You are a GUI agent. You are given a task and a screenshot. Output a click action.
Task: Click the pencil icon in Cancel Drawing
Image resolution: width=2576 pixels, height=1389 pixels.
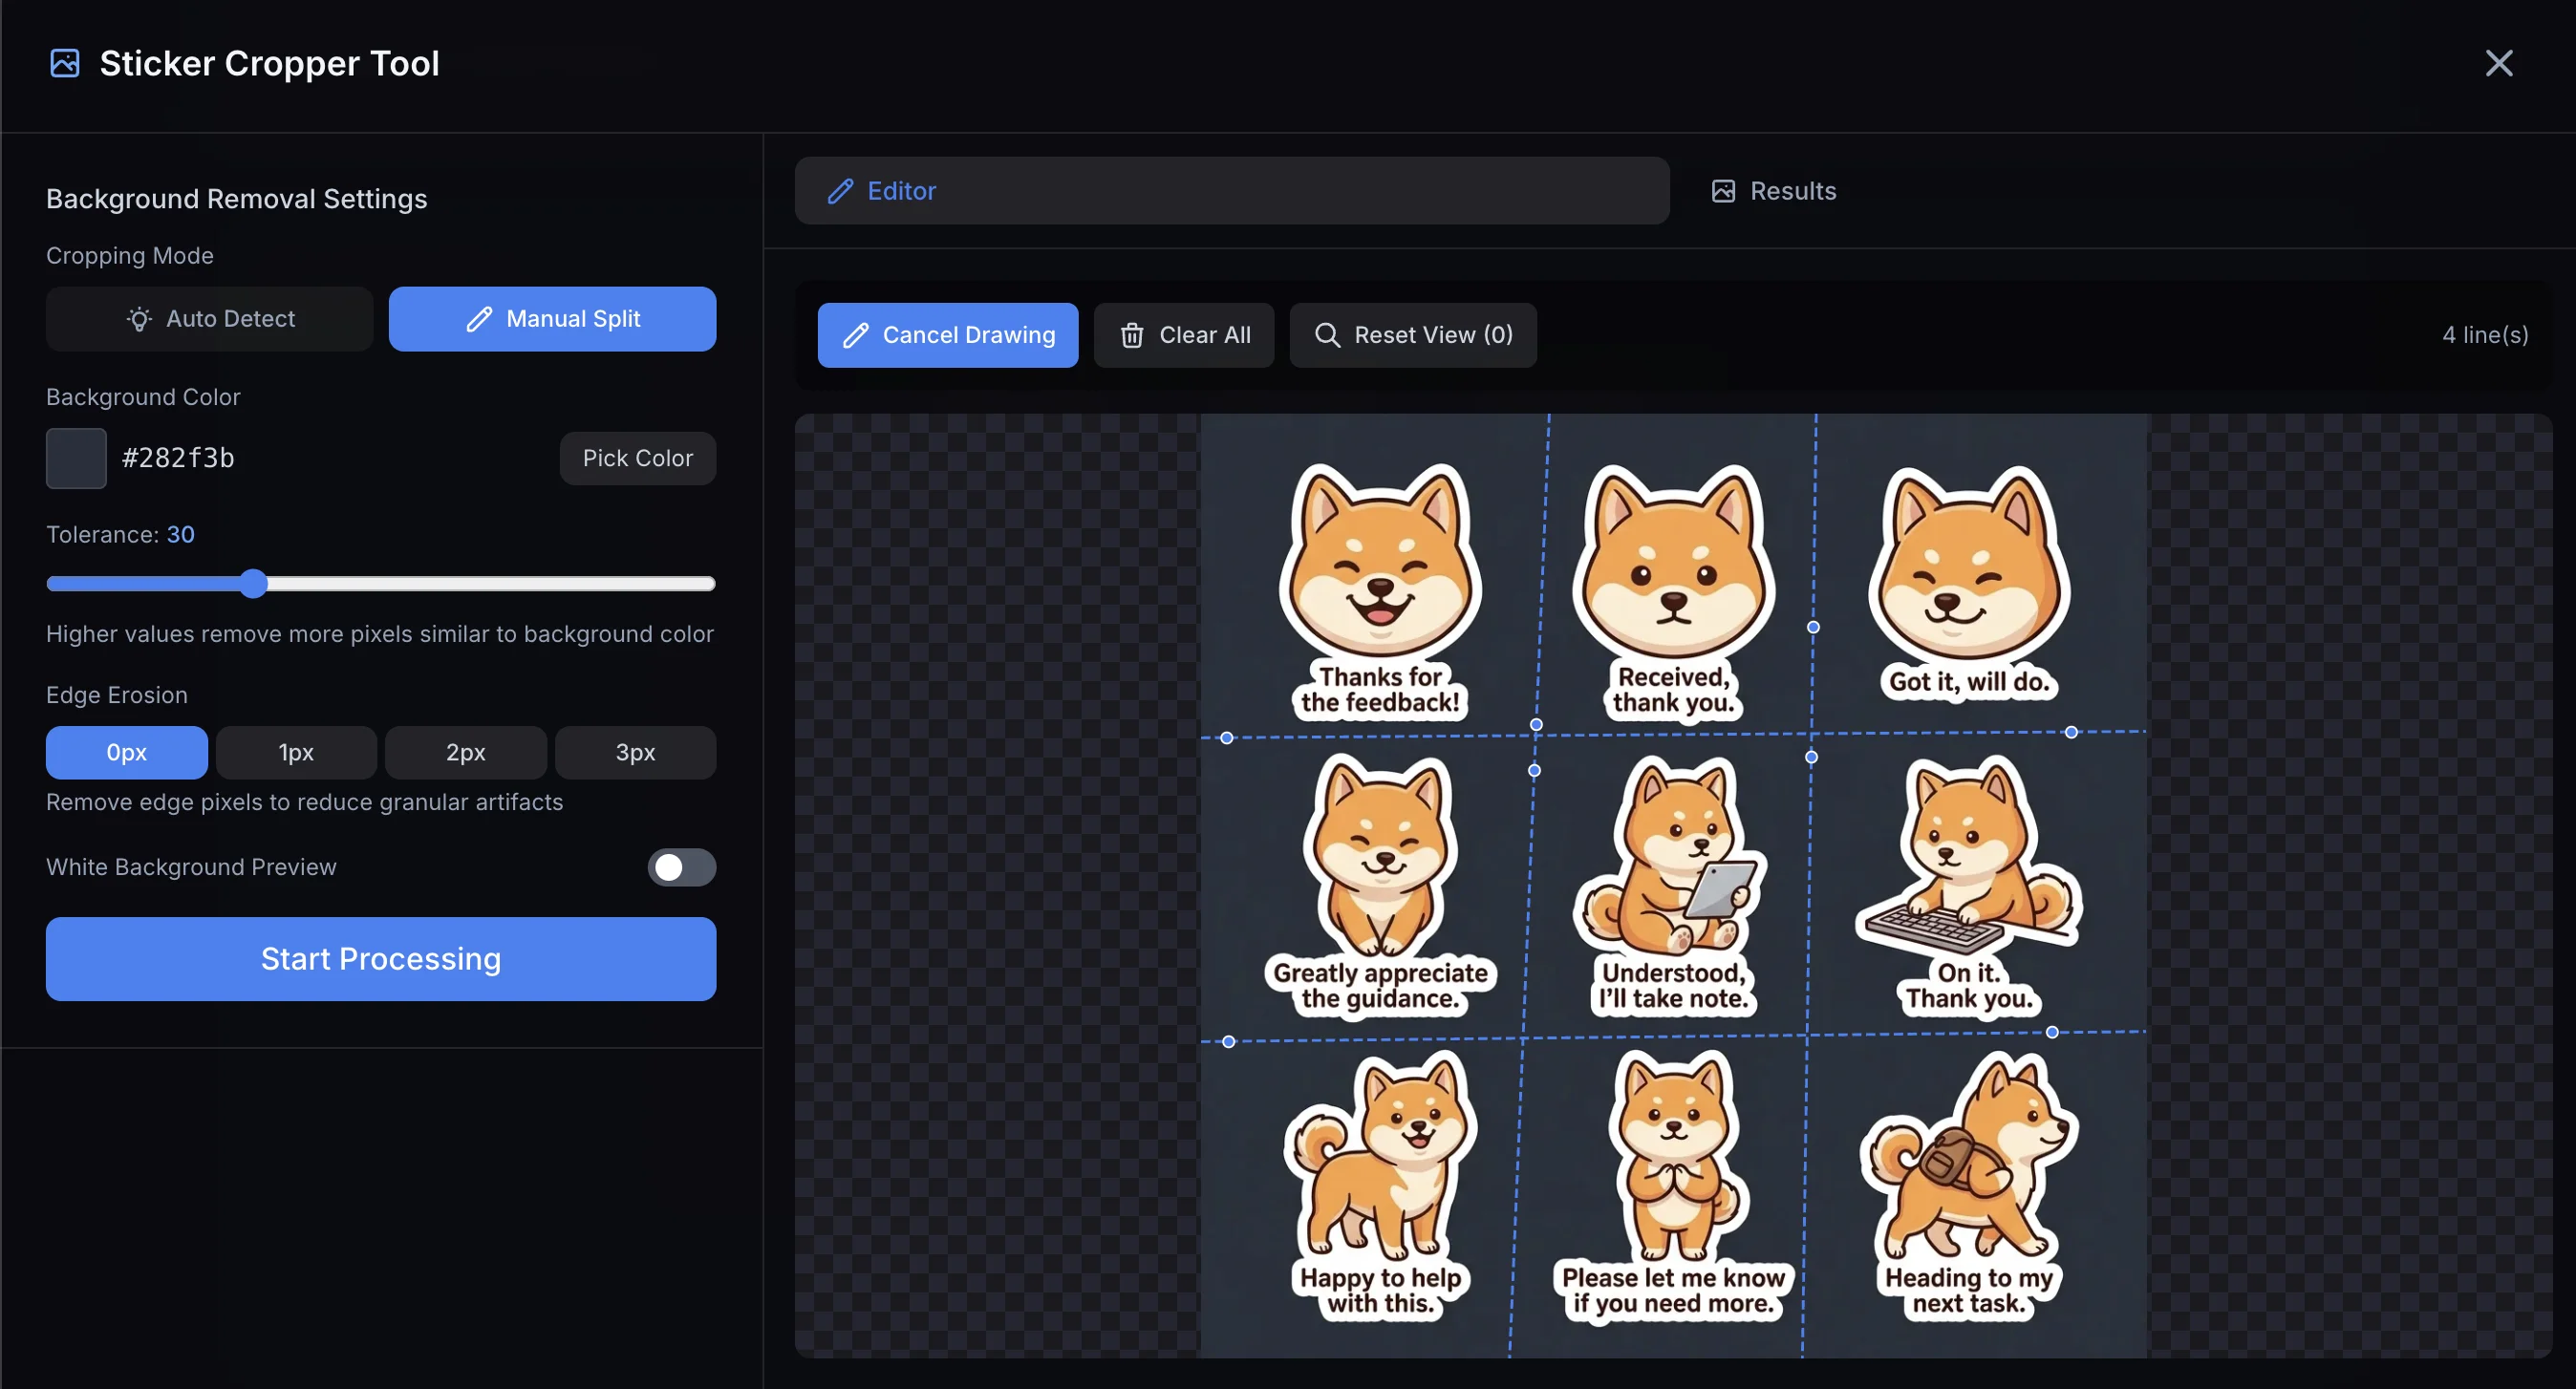pyautogui.click(x=855, y=335)
